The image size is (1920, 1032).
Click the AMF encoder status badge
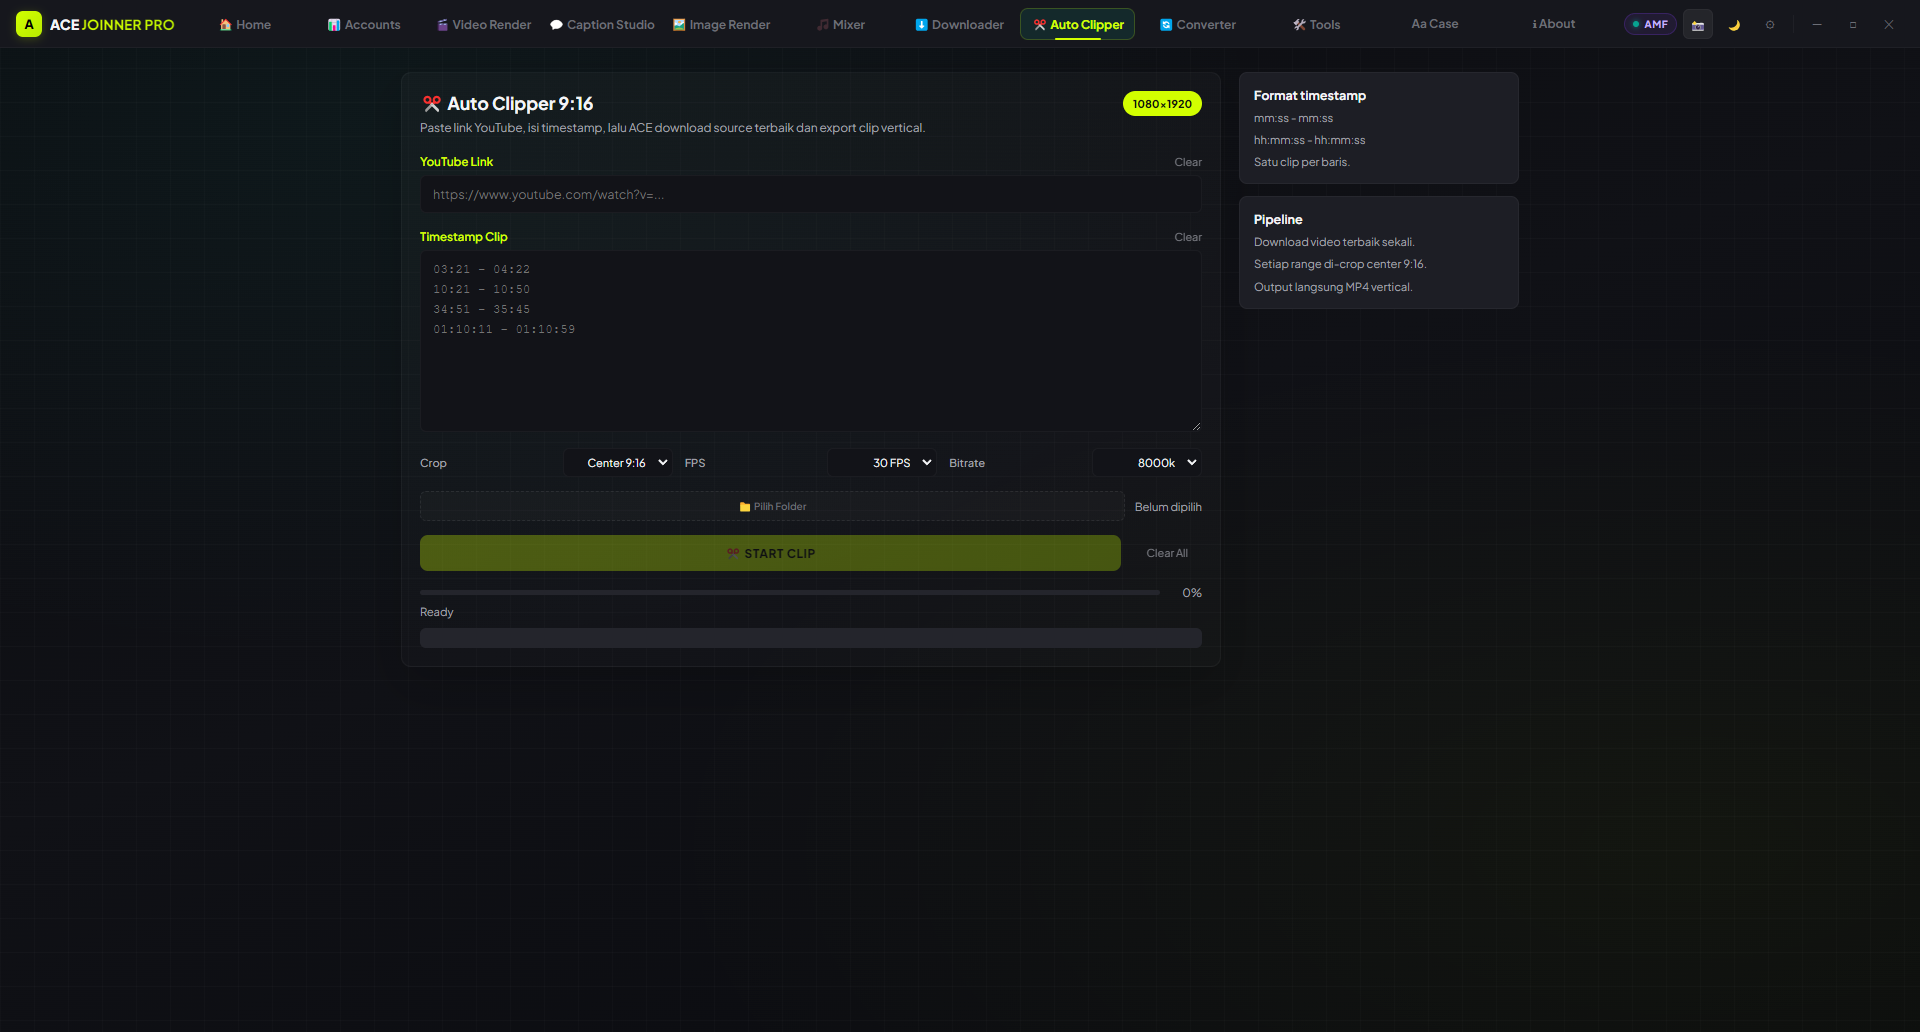[x=1650, y=24]
